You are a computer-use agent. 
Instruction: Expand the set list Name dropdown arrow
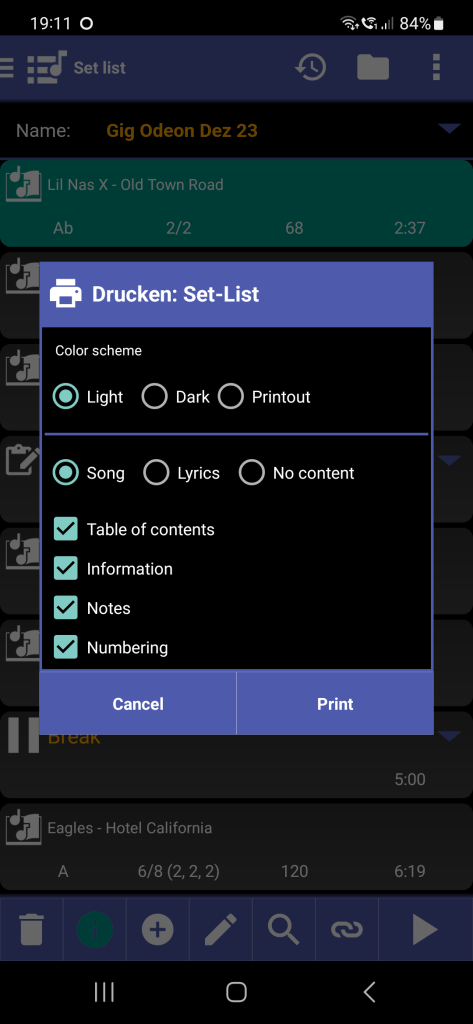[449, 129]
